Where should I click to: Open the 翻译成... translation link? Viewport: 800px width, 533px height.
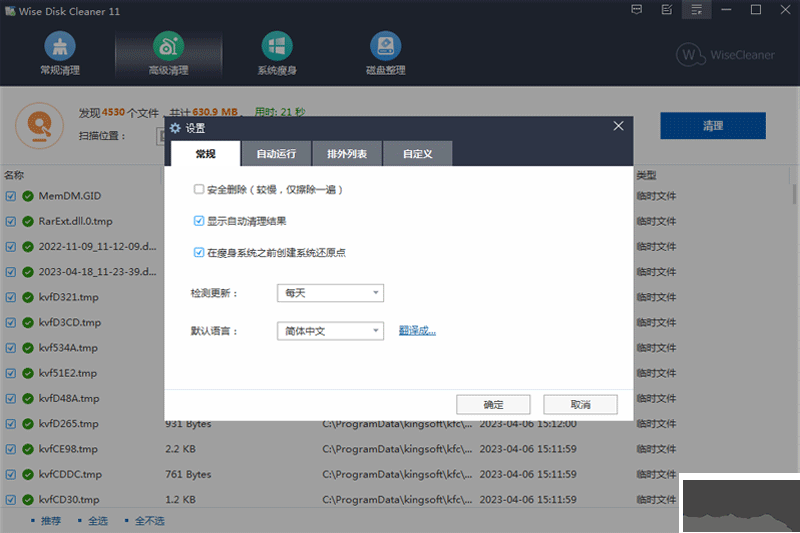point(417,331)
